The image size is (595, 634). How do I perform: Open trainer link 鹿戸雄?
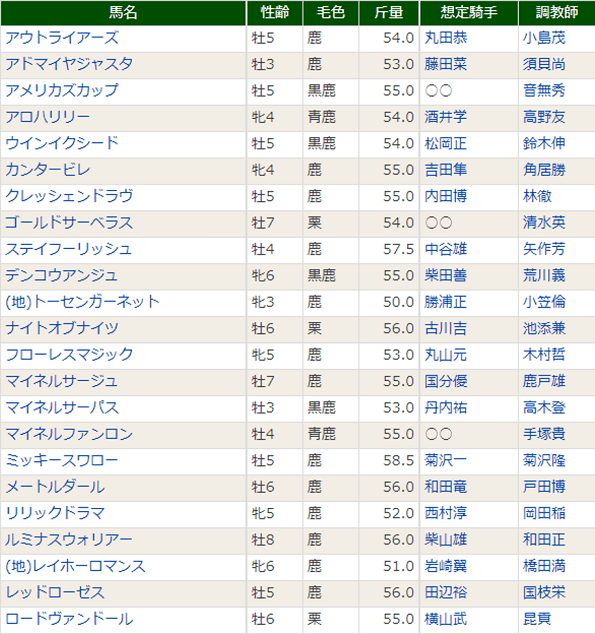click(x=544, y=381)
